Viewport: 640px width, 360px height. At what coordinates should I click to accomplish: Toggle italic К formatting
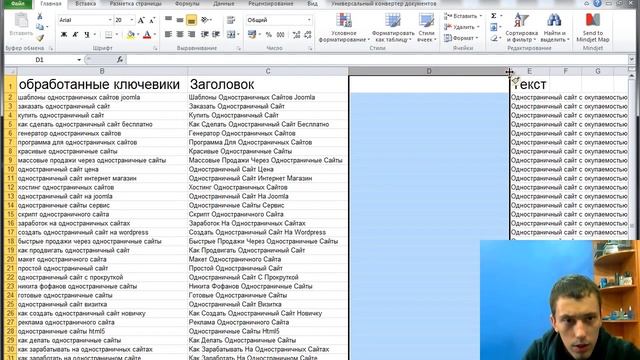[75, 35]
